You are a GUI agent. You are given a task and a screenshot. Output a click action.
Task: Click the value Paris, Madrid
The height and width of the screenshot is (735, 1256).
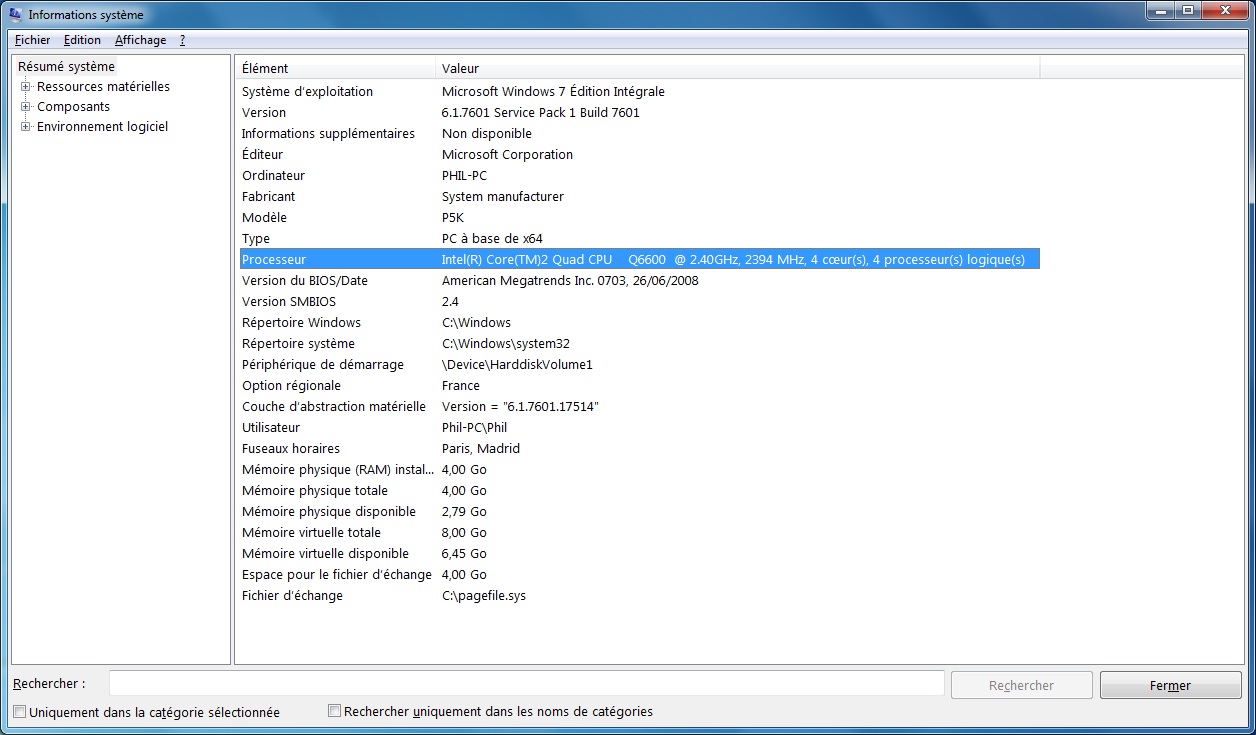click(481, 448)
